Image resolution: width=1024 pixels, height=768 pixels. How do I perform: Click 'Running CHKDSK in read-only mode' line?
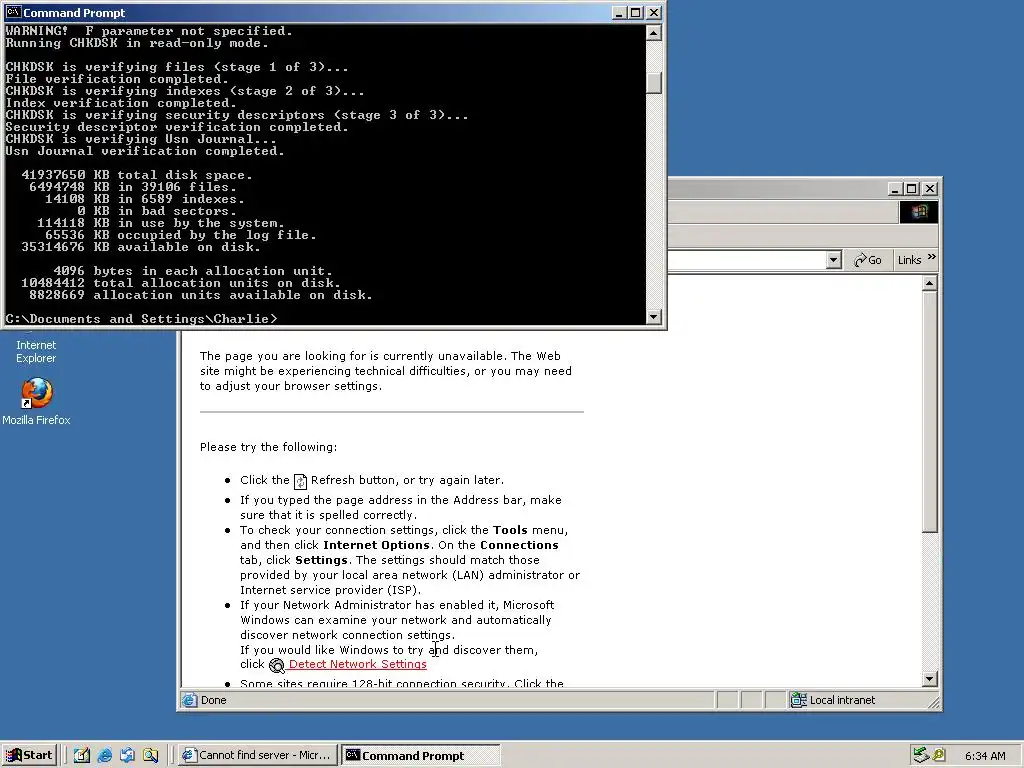coord(136,43)
